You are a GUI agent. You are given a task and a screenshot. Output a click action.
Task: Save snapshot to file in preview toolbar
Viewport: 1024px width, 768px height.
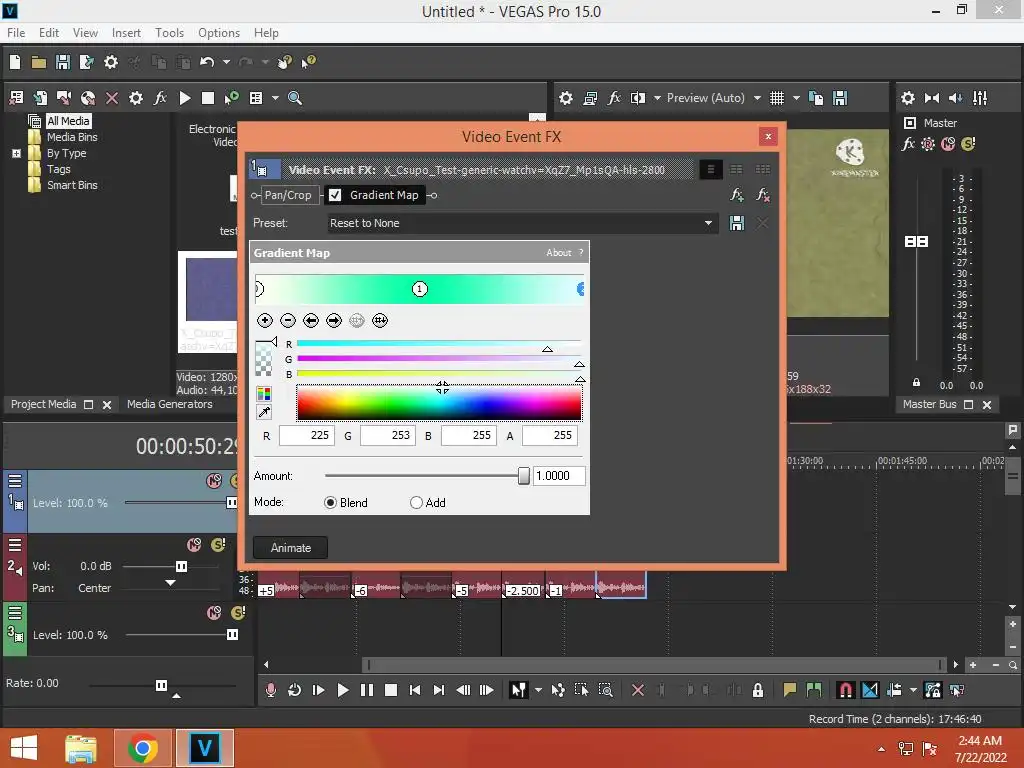pyautogui.click(x=840, y=98)
